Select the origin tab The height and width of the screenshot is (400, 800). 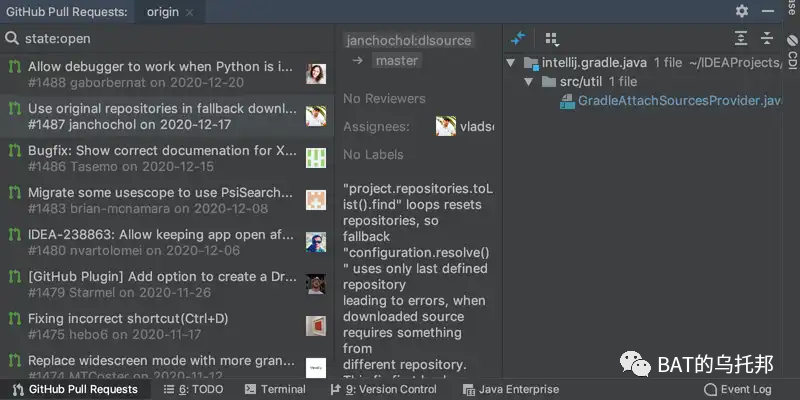[x=163, y=12]
